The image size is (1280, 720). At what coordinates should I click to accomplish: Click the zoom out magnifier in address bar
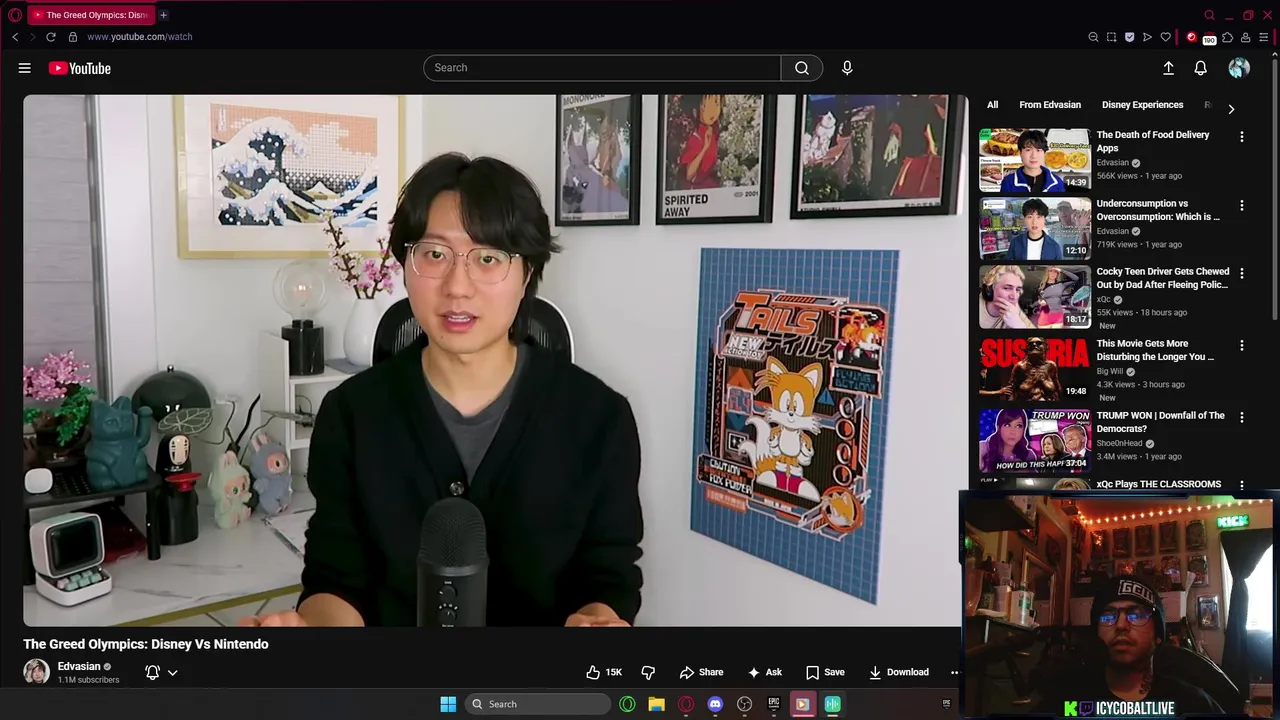[1093, 37]
